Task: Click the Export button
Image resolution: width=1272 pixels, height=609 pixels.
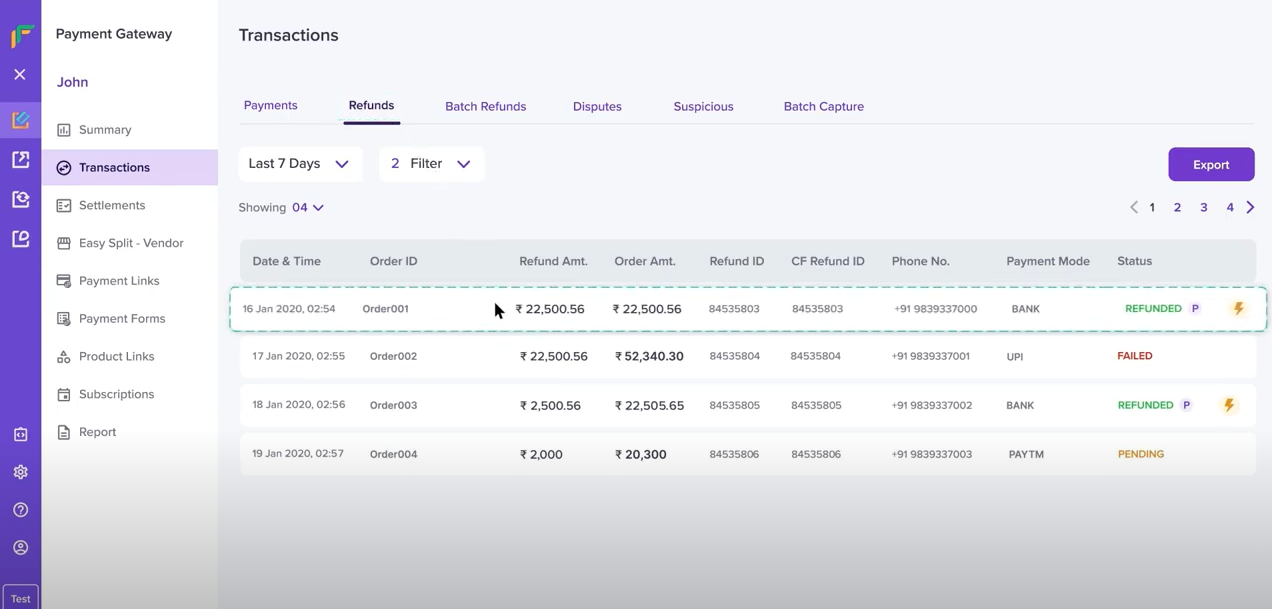Action: click(x=1211, y=165)
